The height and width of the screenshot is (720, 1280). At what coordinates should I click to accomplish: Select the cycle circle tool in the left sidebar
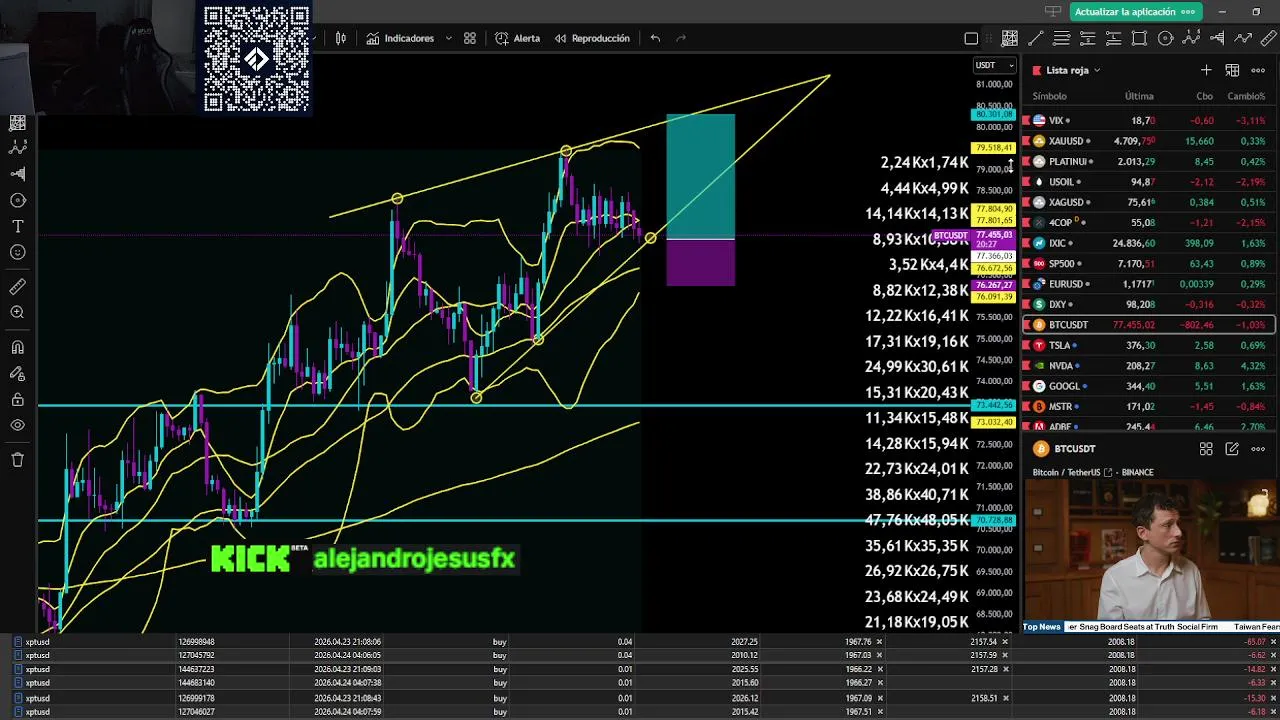click(x=18, y=200)
